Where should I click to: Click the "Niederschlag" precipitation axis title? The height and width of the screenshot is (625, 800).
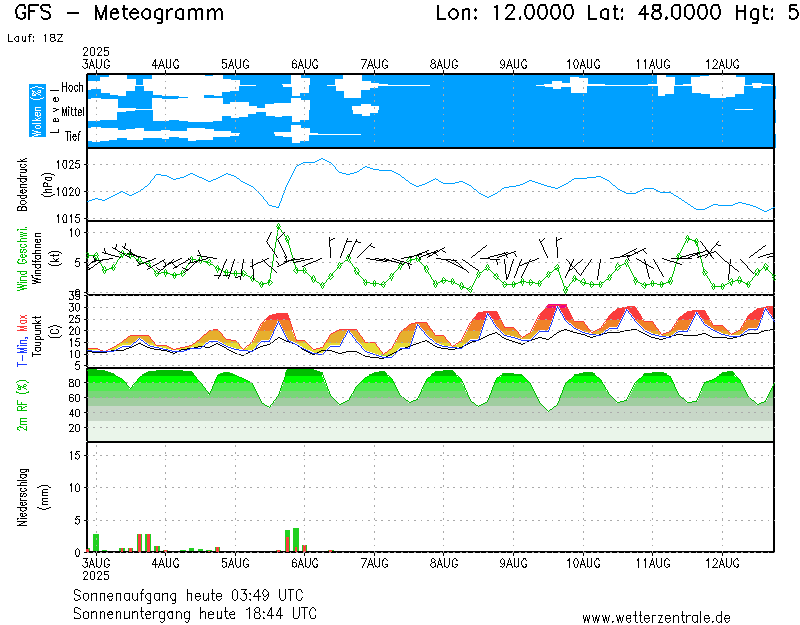coord(22,497)
